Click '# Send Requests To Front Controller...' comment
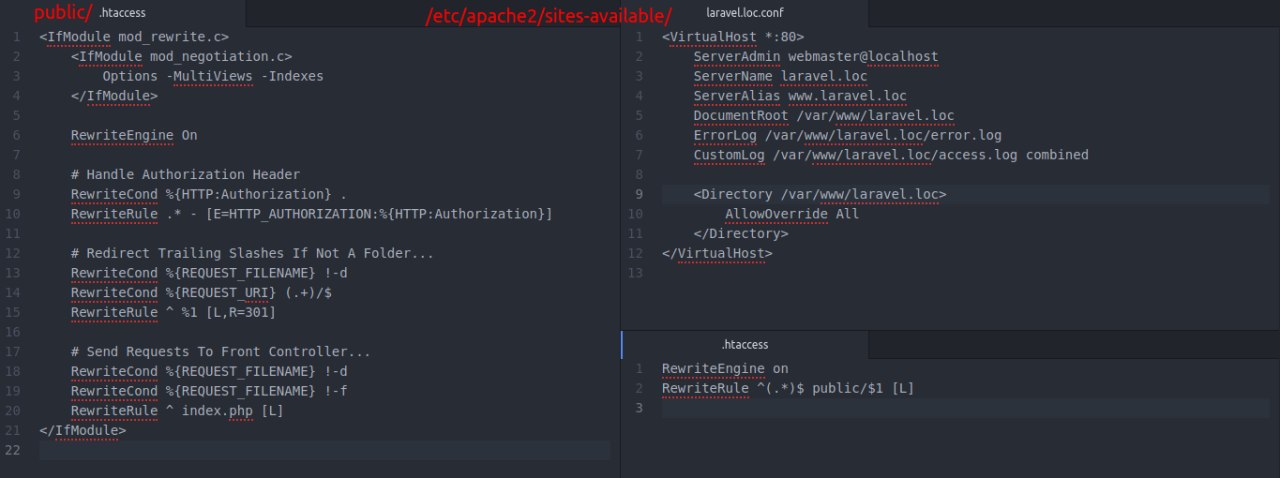1280x478 pixels. [x=221, y=352]
